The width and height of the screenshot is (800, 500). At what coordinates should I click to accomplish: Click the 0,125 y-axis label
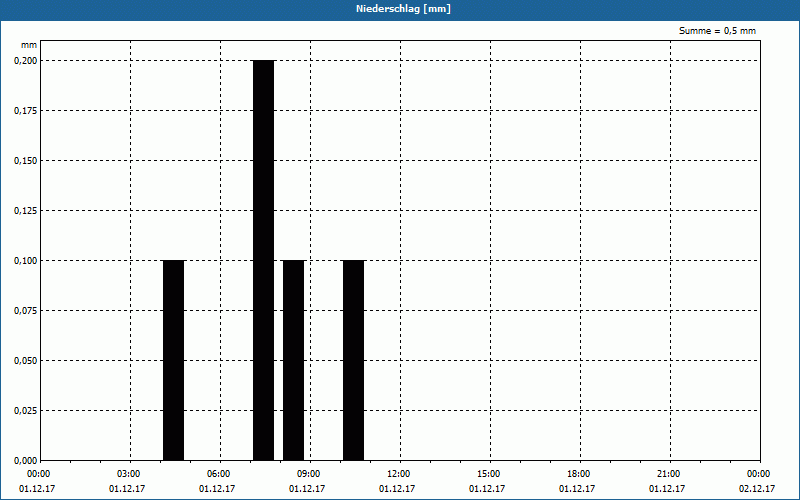click(x=26, y=211)
